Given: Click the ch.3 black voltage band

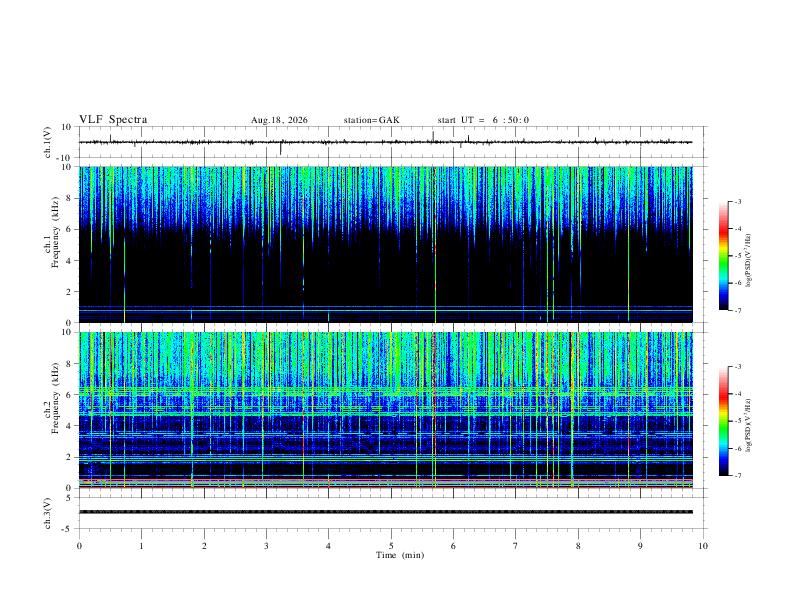Looking at the screenshot, I should [x=385, y=512].
